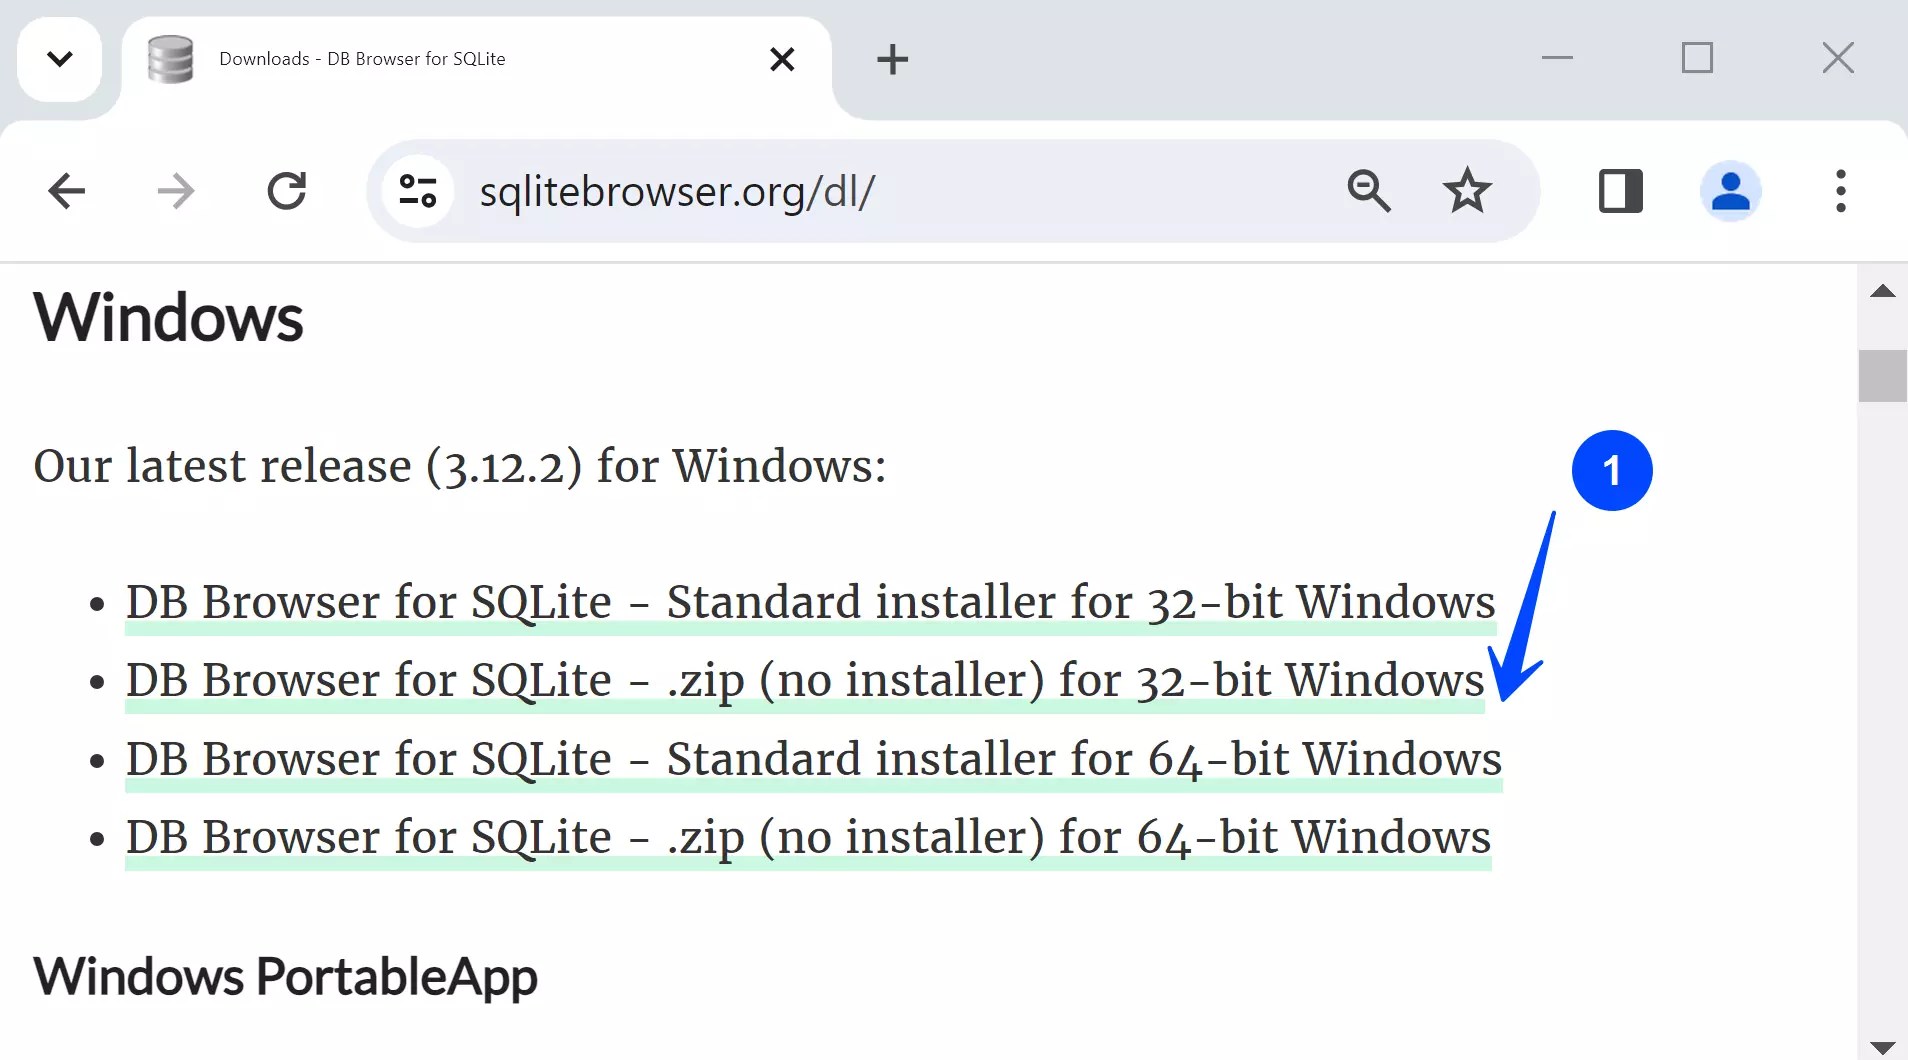The width and height of the screenshot is (1908, 1060).
Task: Click the vertical scrollbar thumb
Action: (x=1883, y=376)
